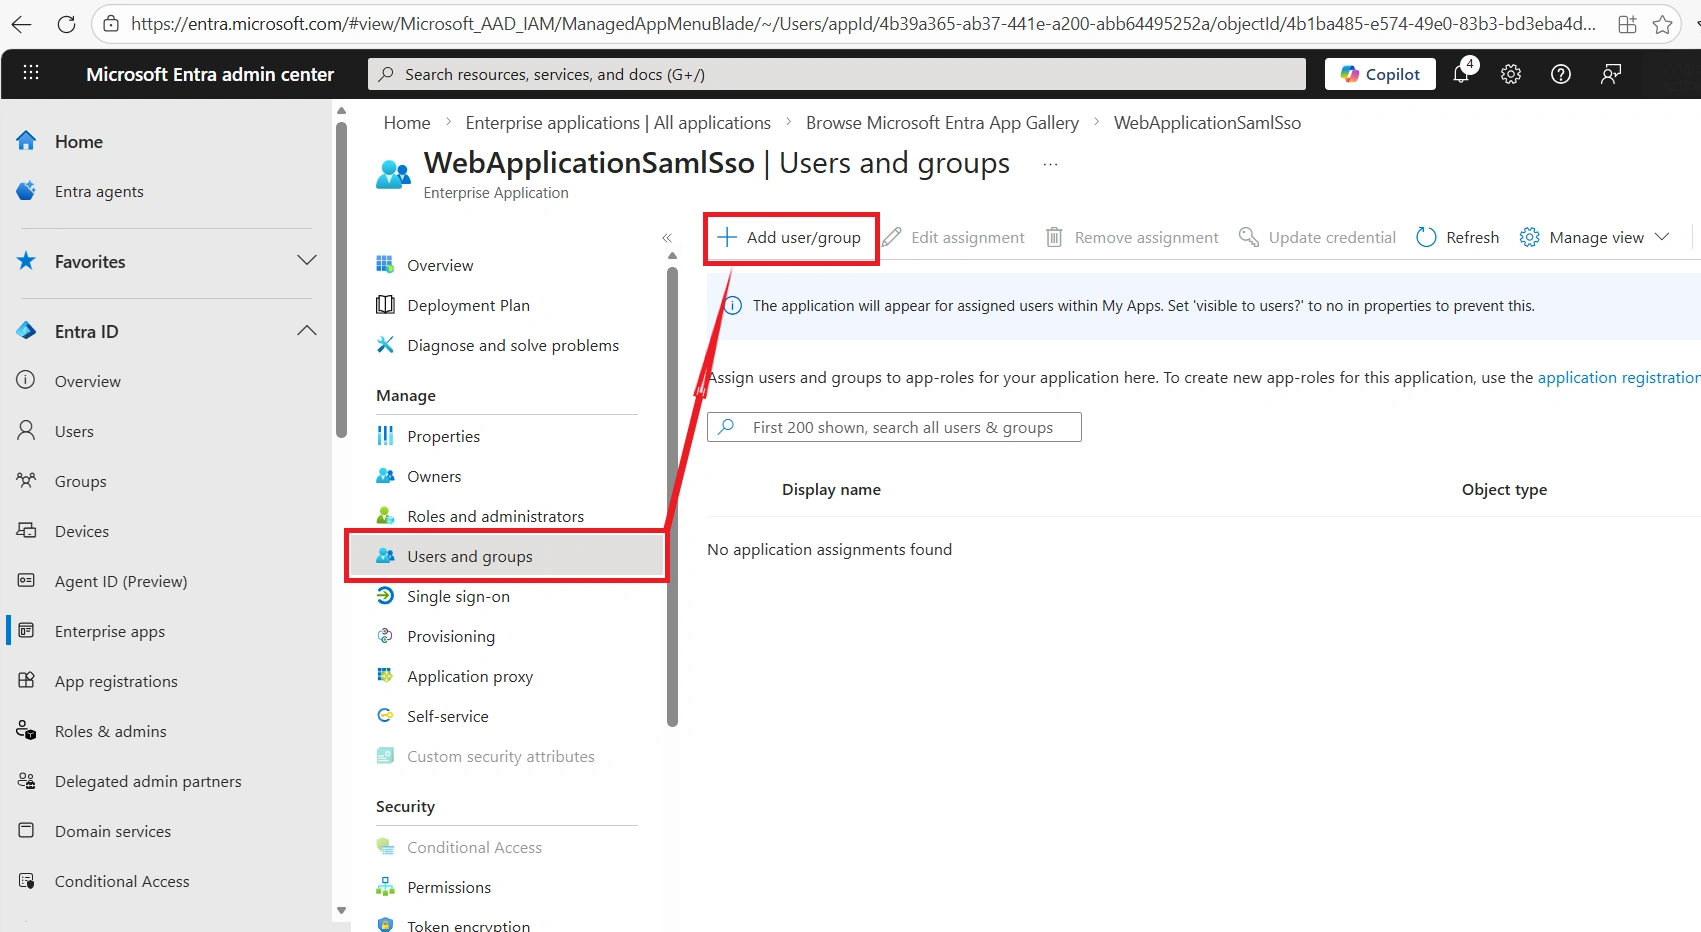This screenshot has width=1701, height=932.
Task: Open Delegated admin partners
Action: 148,781
